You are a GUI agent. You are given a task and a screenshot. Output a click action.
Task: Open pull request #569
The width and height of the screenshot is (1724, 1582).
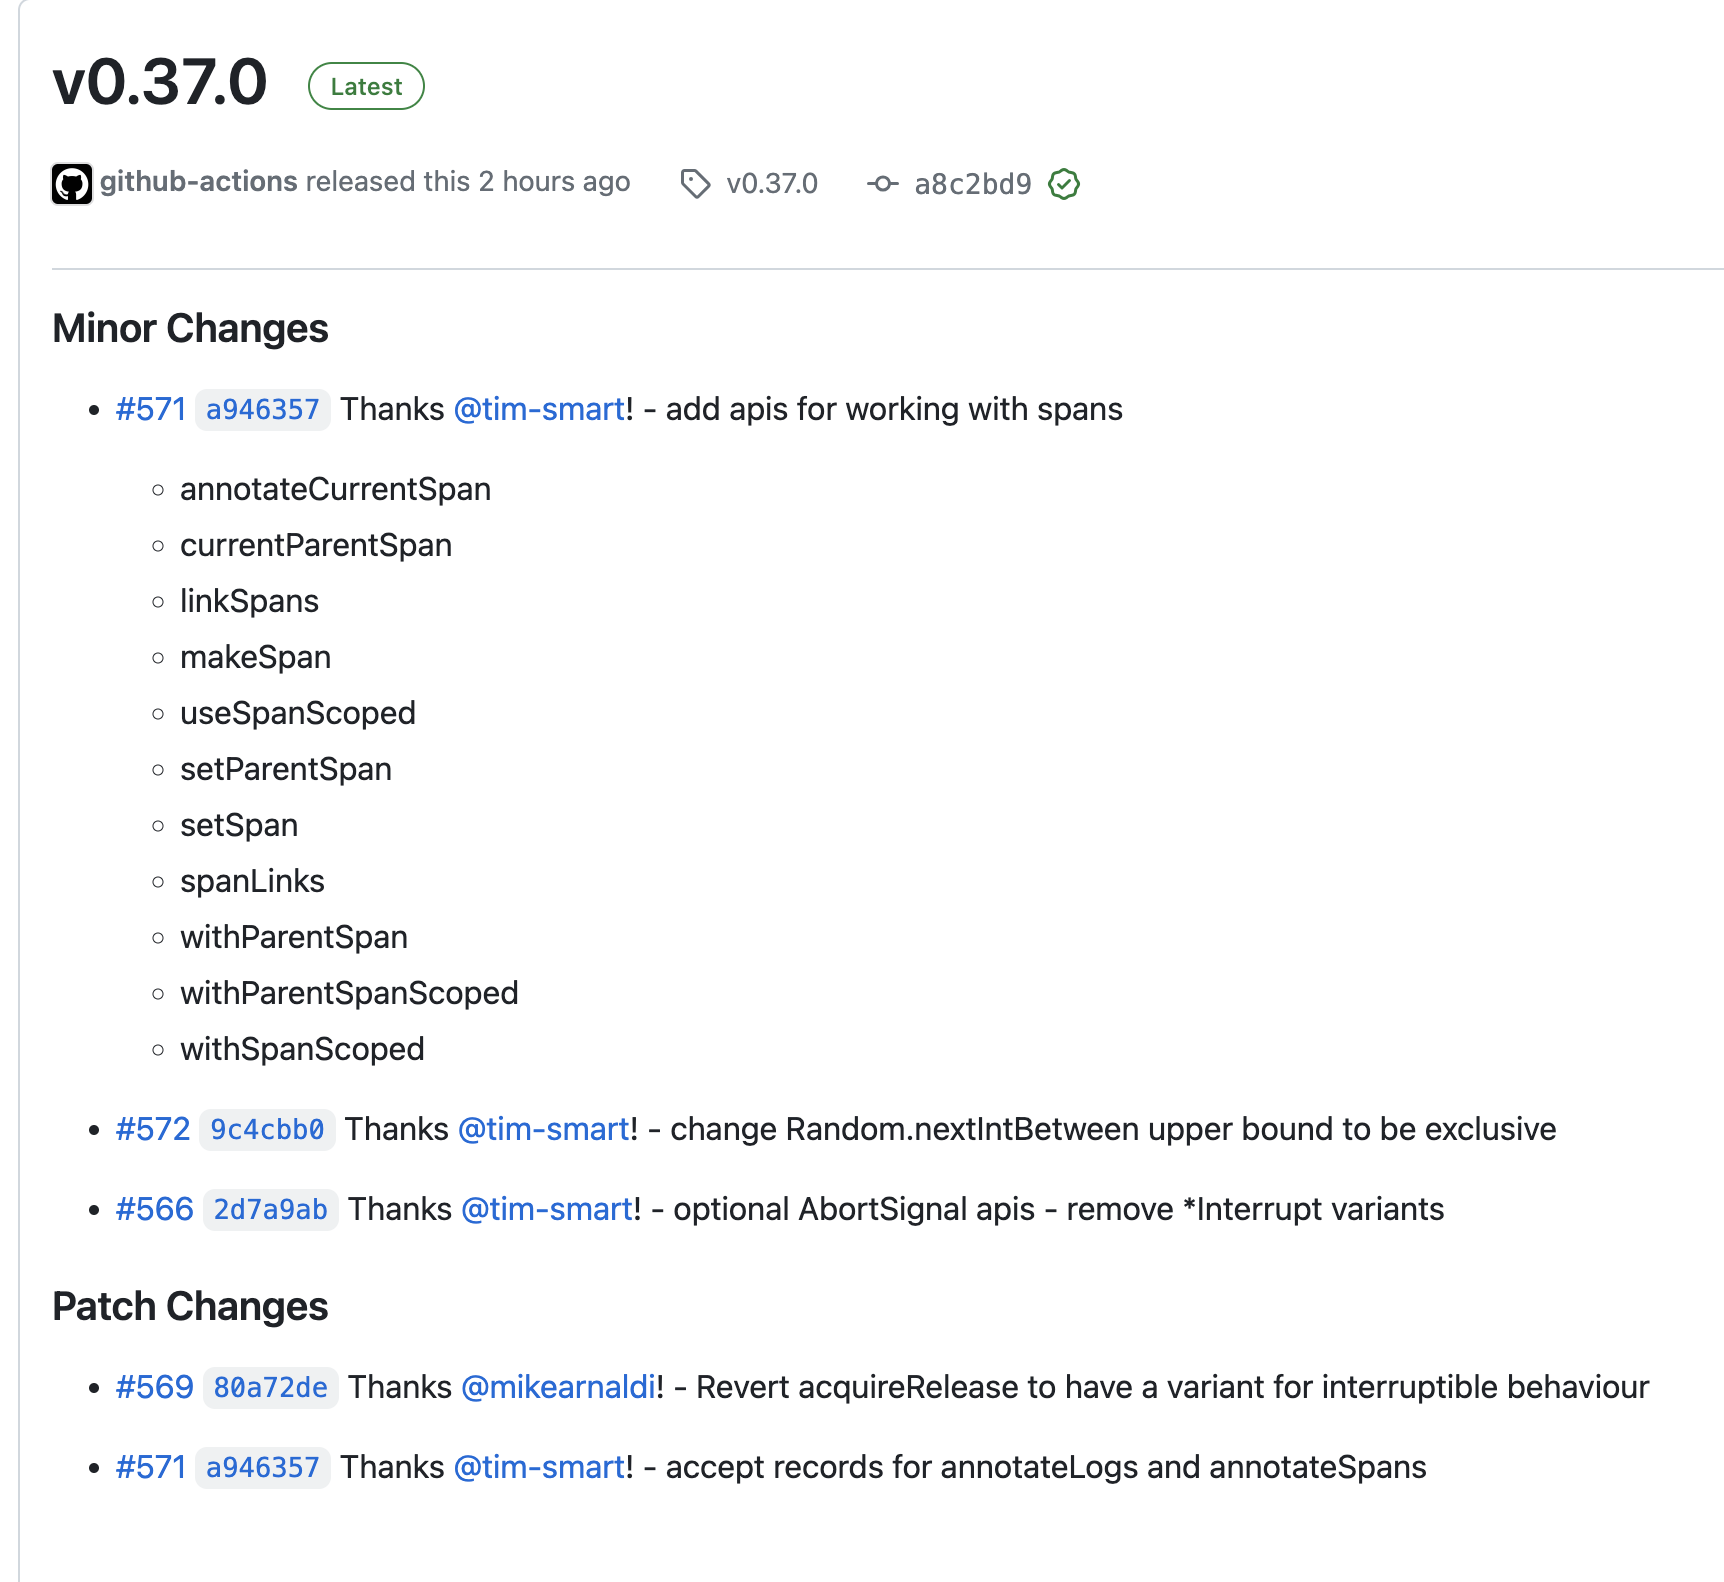point(155,1388)
